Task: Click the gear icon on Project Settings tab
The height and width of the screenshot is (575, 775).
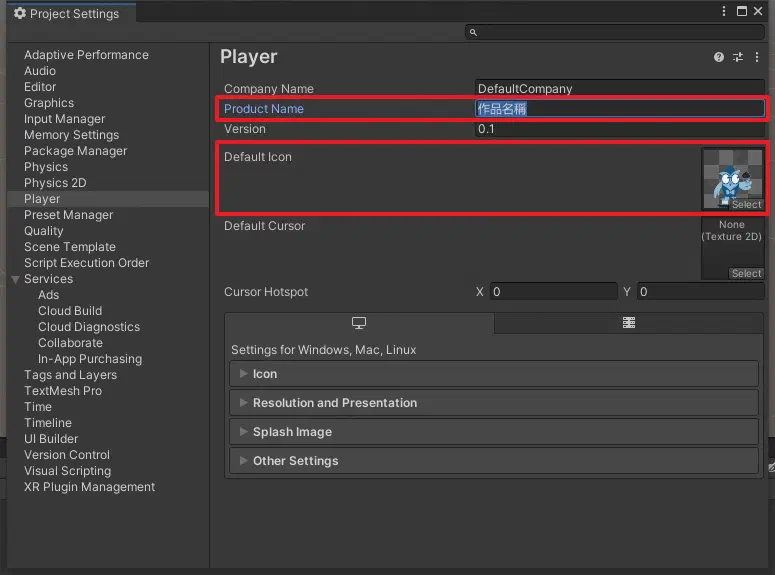Action: click(20, 13)
